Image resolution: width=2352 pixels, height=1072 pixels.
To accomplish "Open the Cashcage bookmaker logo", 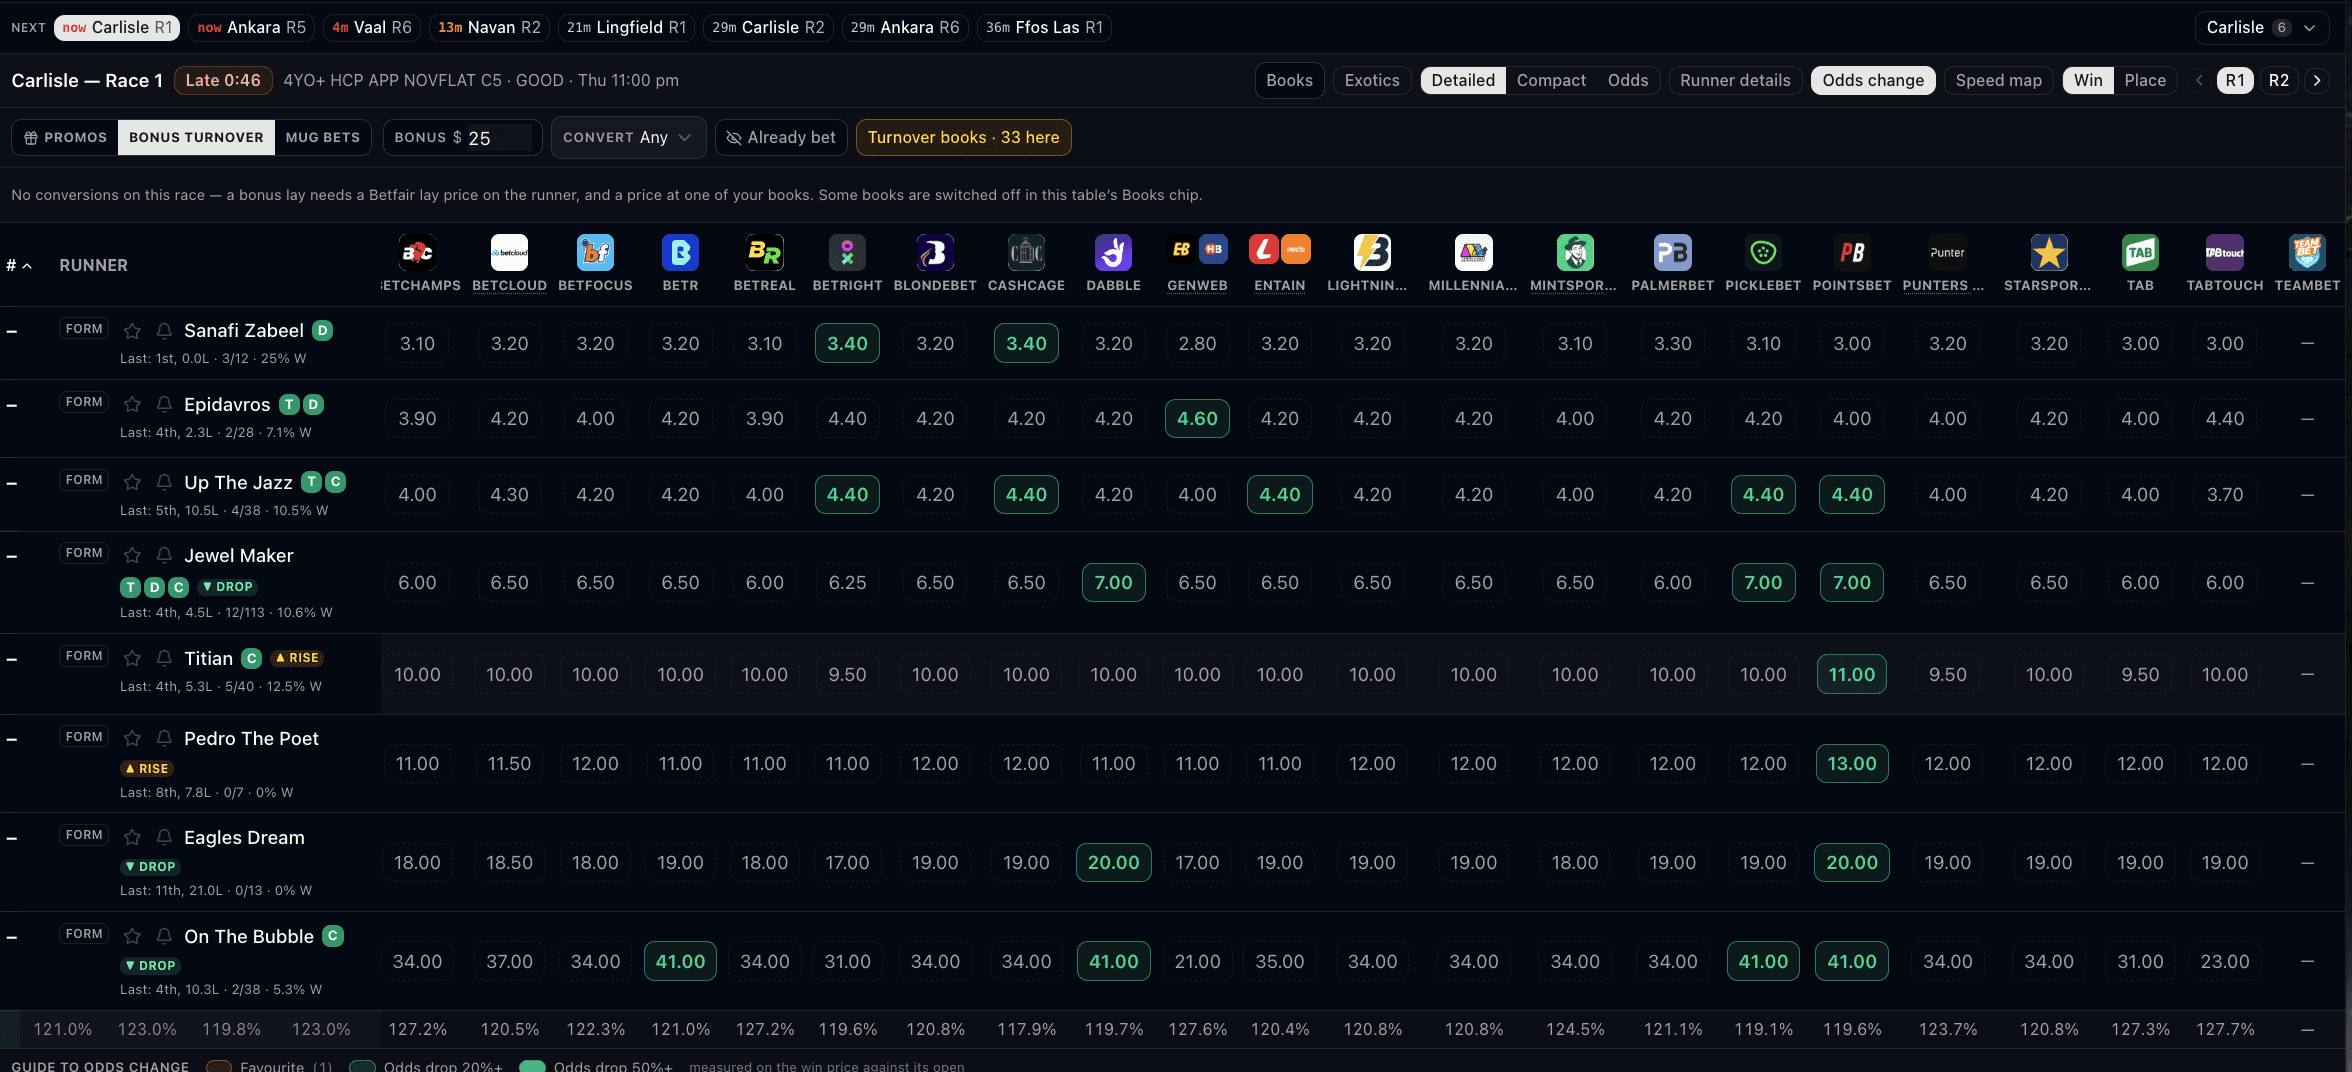I will (1026, 253).
